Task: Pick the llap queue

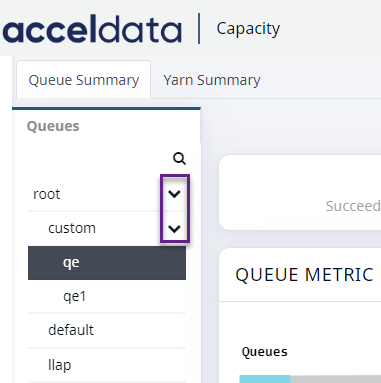Action: coord(107,365)
